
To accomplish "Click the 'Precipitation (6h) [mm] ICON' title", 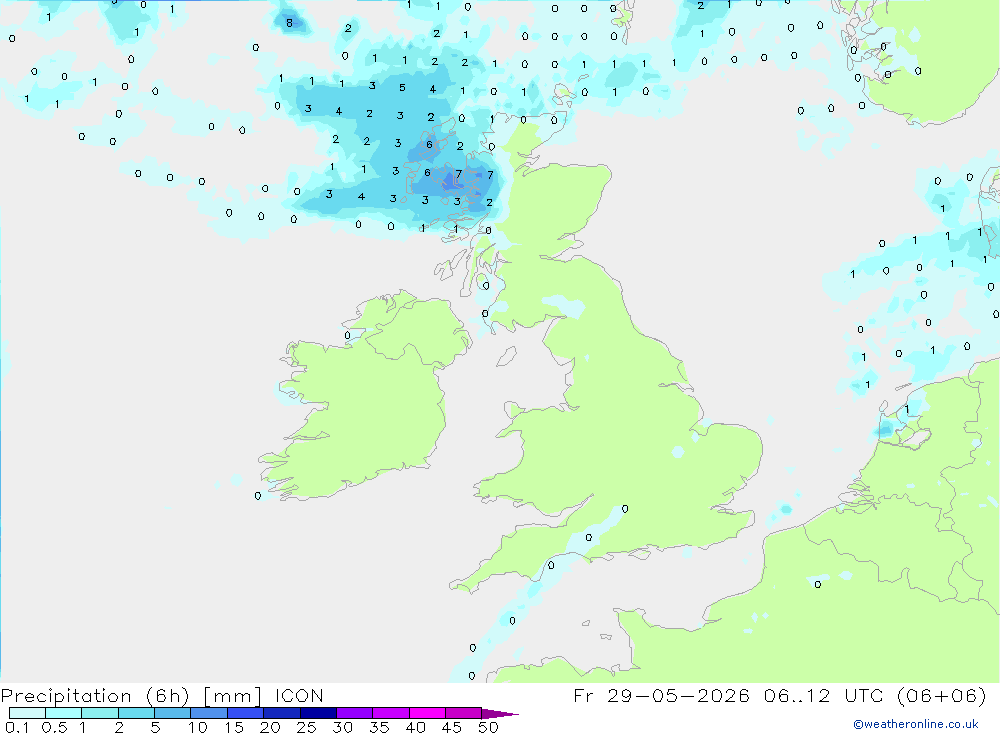I will pos(162,695).
